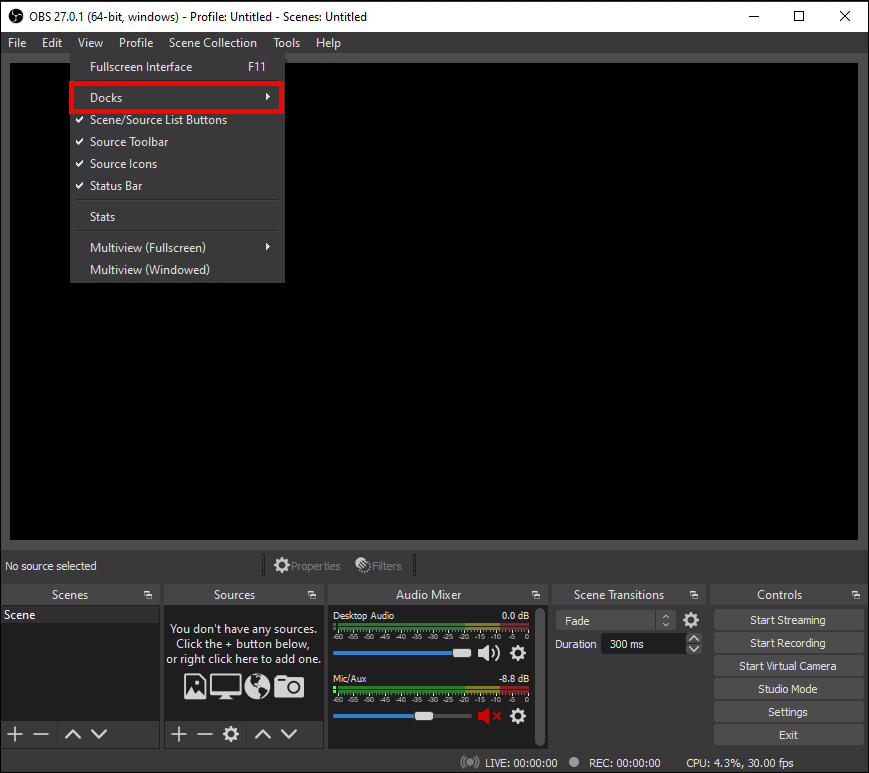Open the Profile menu
The width and height of the screenshot is (869, 773).
(136, 43)
